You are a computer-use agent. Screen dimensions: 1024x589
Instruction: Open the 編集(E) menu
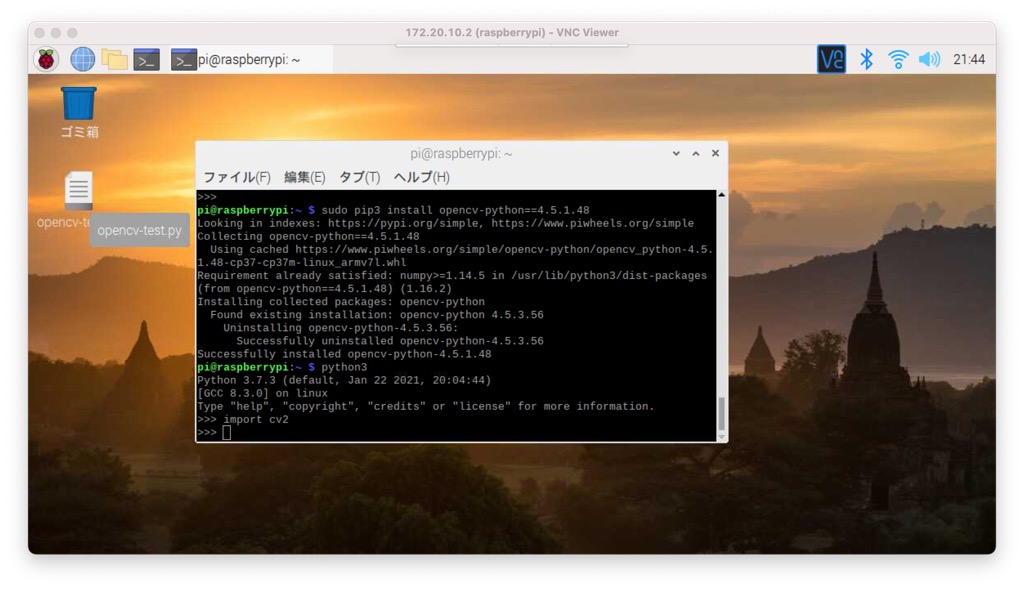click(304, 177)
